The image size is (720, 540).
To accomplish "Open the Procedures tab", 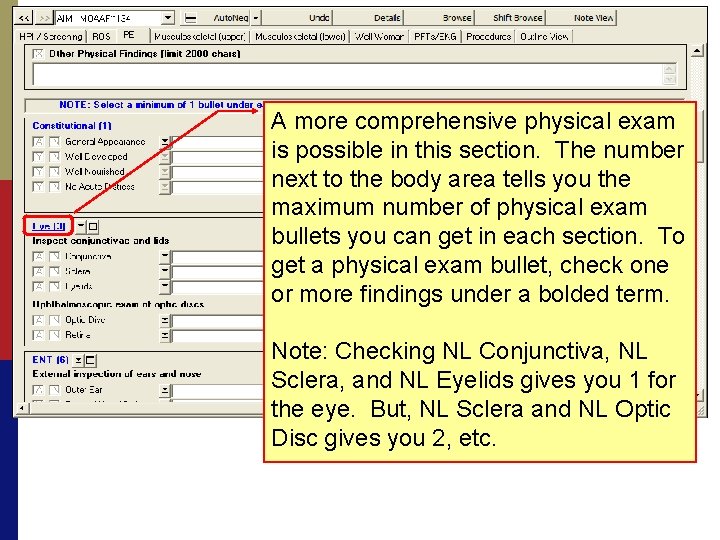I will [489, 36].
